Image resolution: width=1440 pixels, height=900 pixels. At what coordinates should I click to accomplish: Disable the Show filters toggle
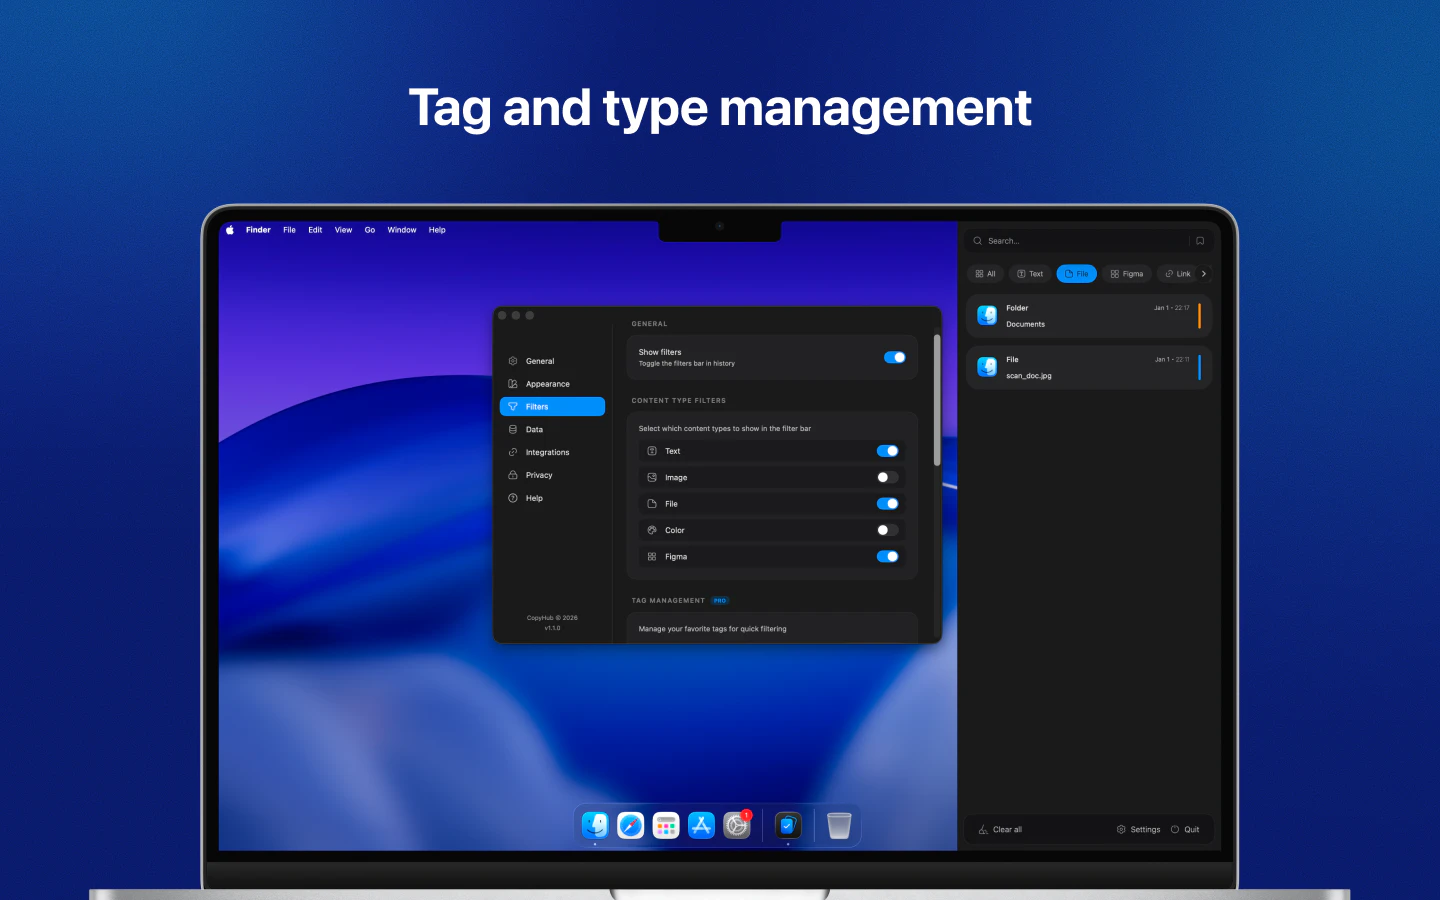point(894,357)
